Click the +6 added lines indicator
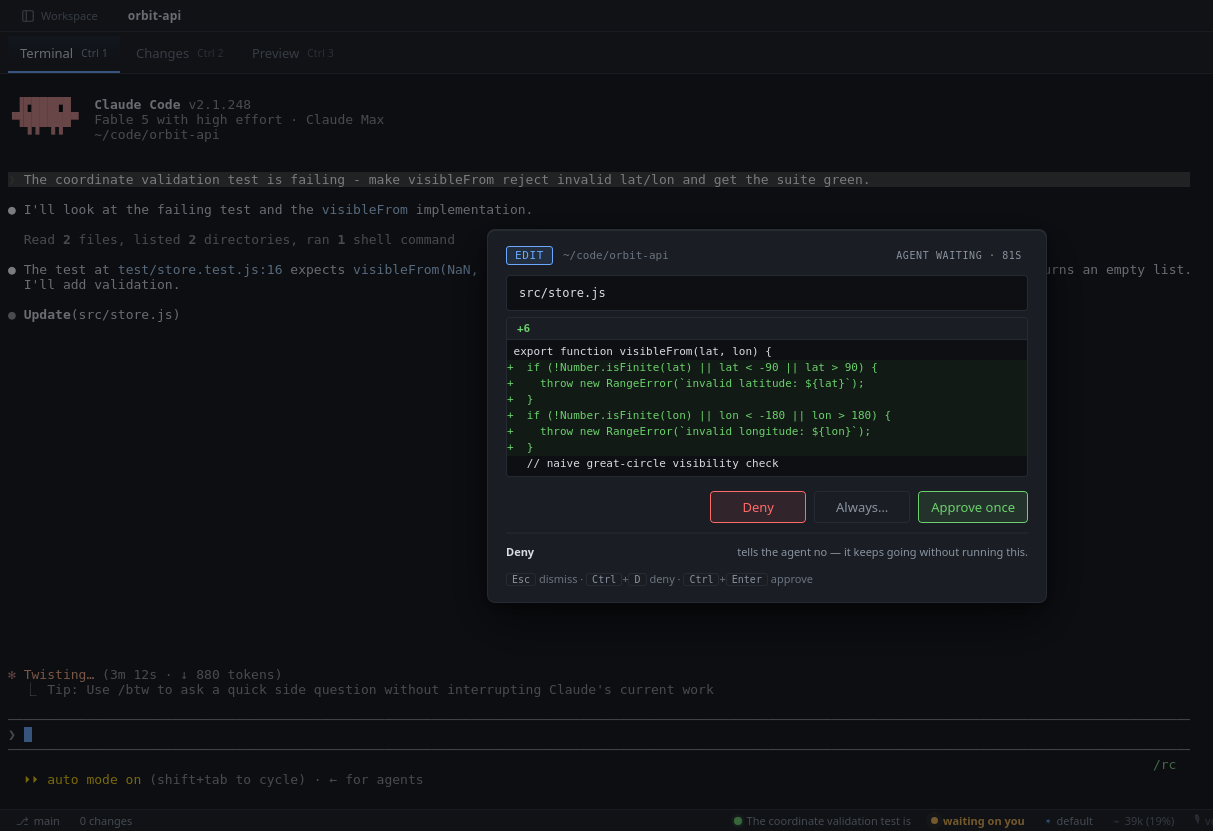Screen dimensions: 1213x831 coord(523,328)
